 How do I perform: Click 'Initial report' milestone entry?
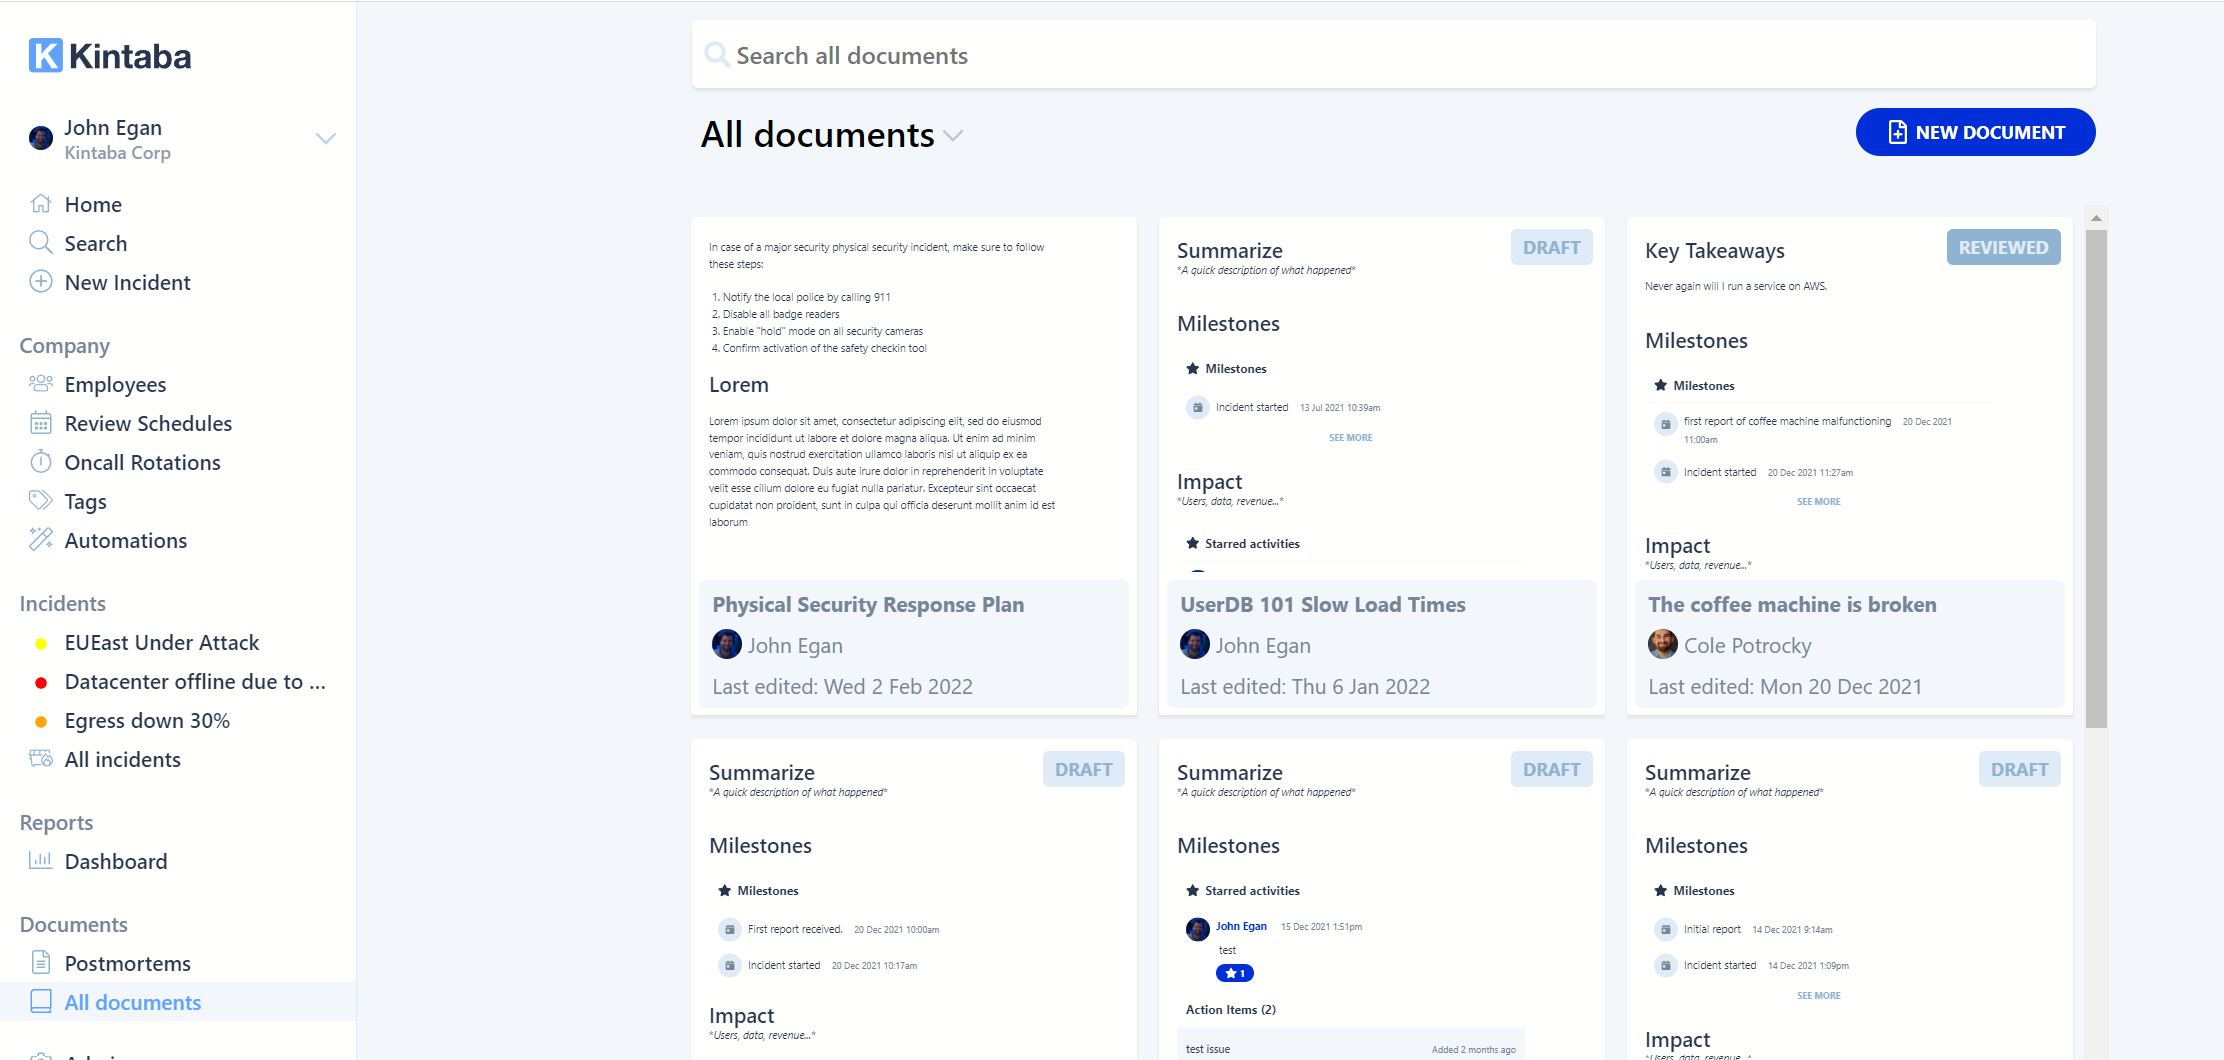[x=1712, y=930]
